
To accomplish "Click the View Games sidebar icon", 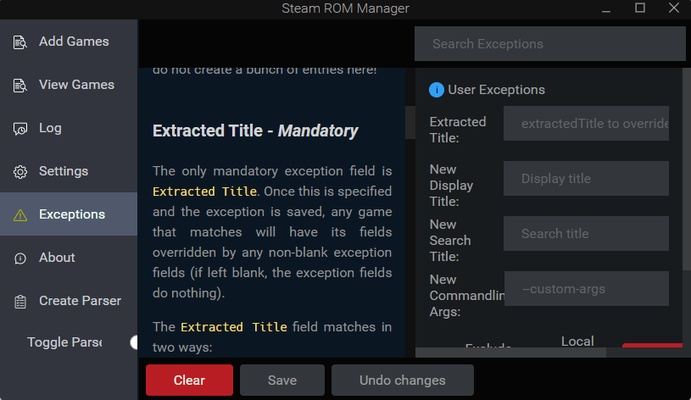I will (20, 85).
